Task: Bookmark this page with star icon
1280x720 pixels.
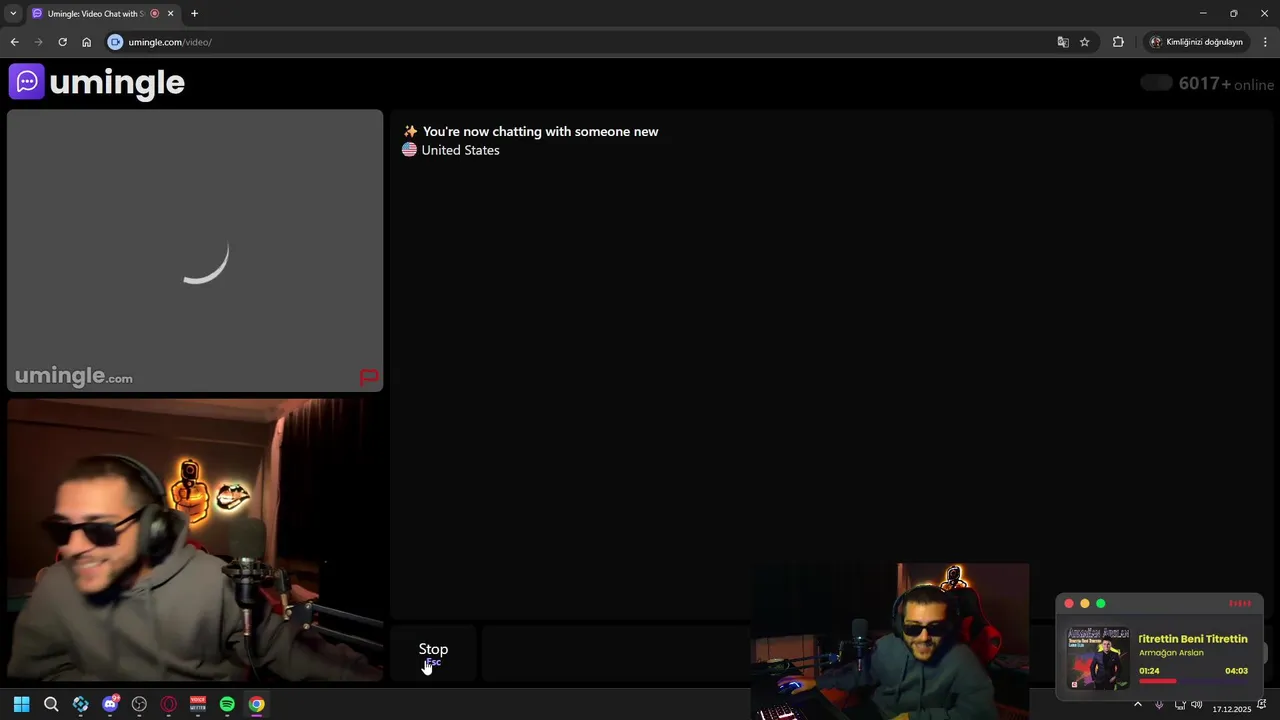Action: pos(1084,42)
